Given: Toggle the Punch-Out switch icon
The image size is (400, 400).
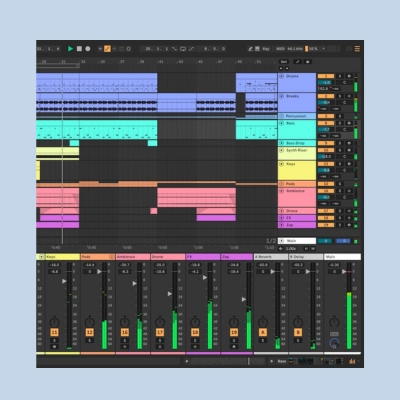Looking at the screenshot, I should [191, 49].
